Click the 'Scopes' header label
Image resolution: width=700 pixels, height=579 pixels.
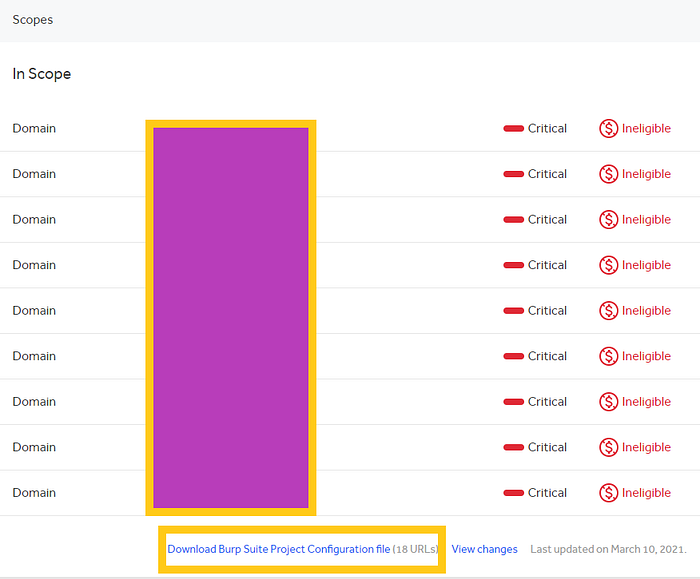(x=33, y=20)
